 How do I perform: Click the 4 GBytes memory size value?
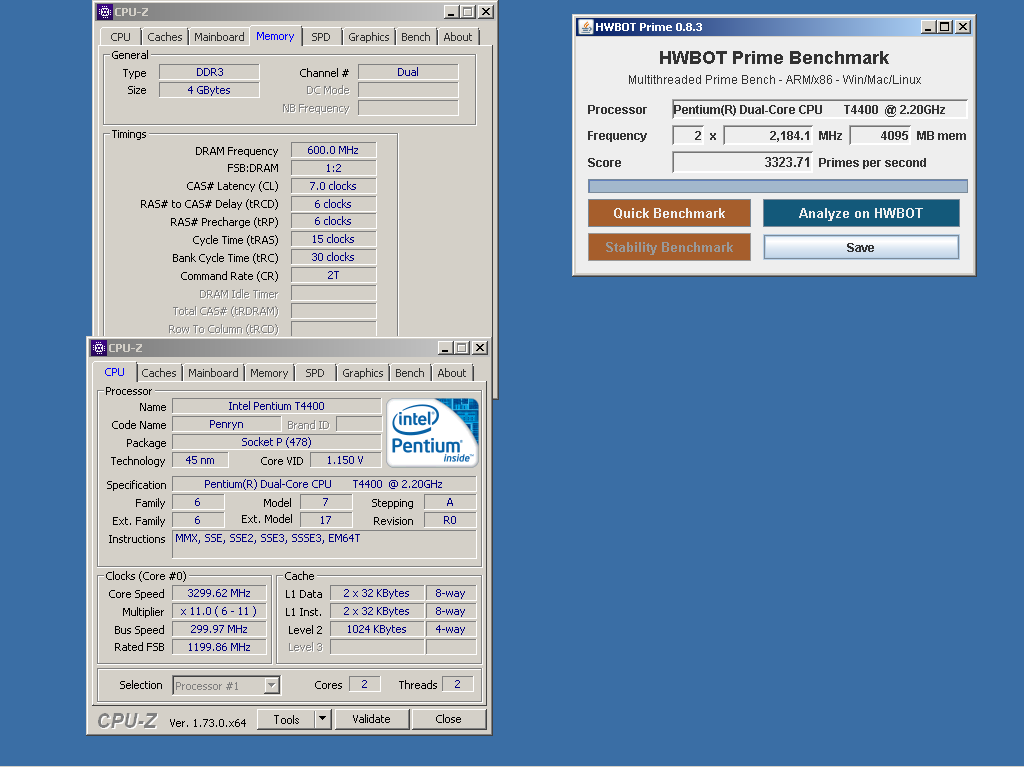(x=210, y=90)
